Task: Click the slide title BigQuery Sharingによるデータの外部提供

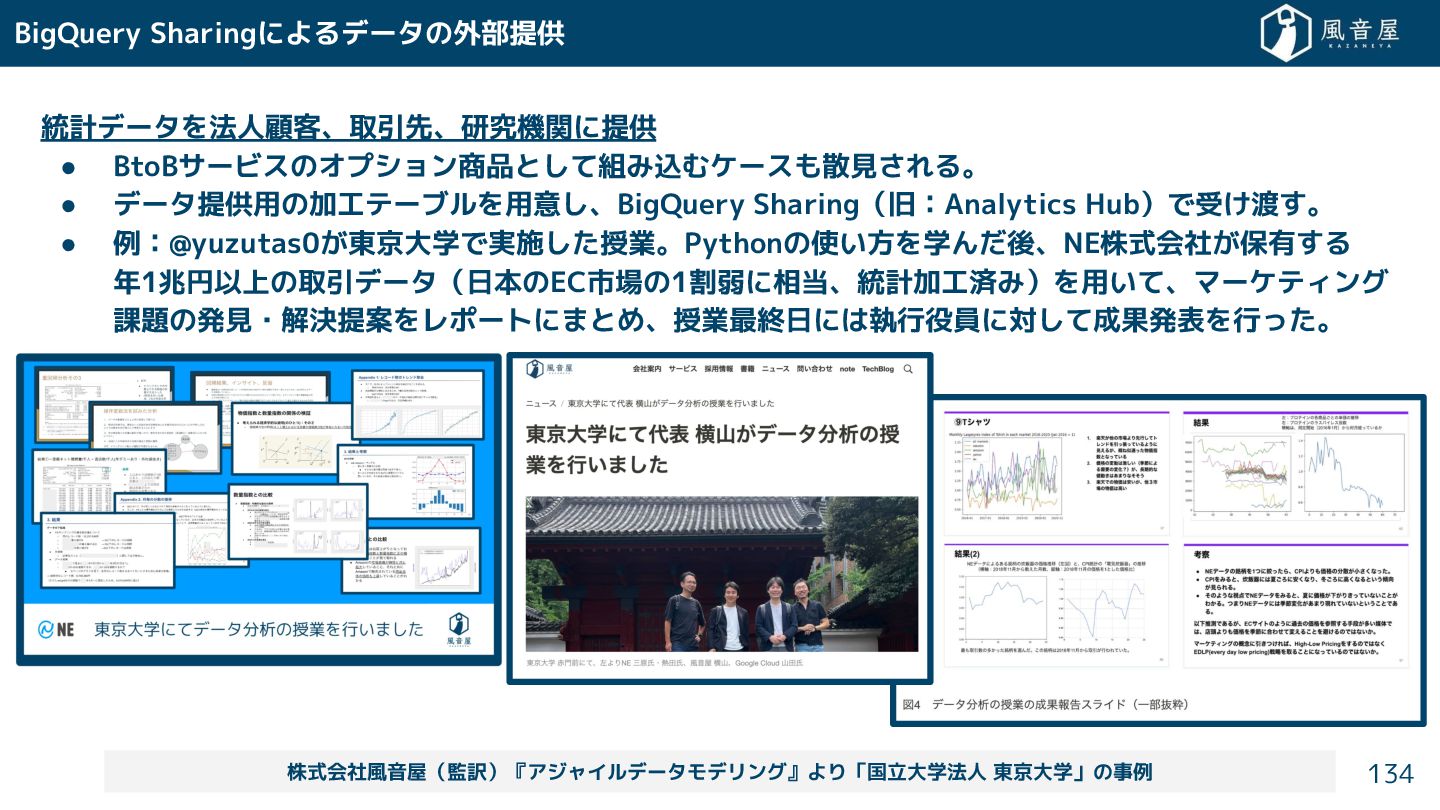Action: point(290,33)
